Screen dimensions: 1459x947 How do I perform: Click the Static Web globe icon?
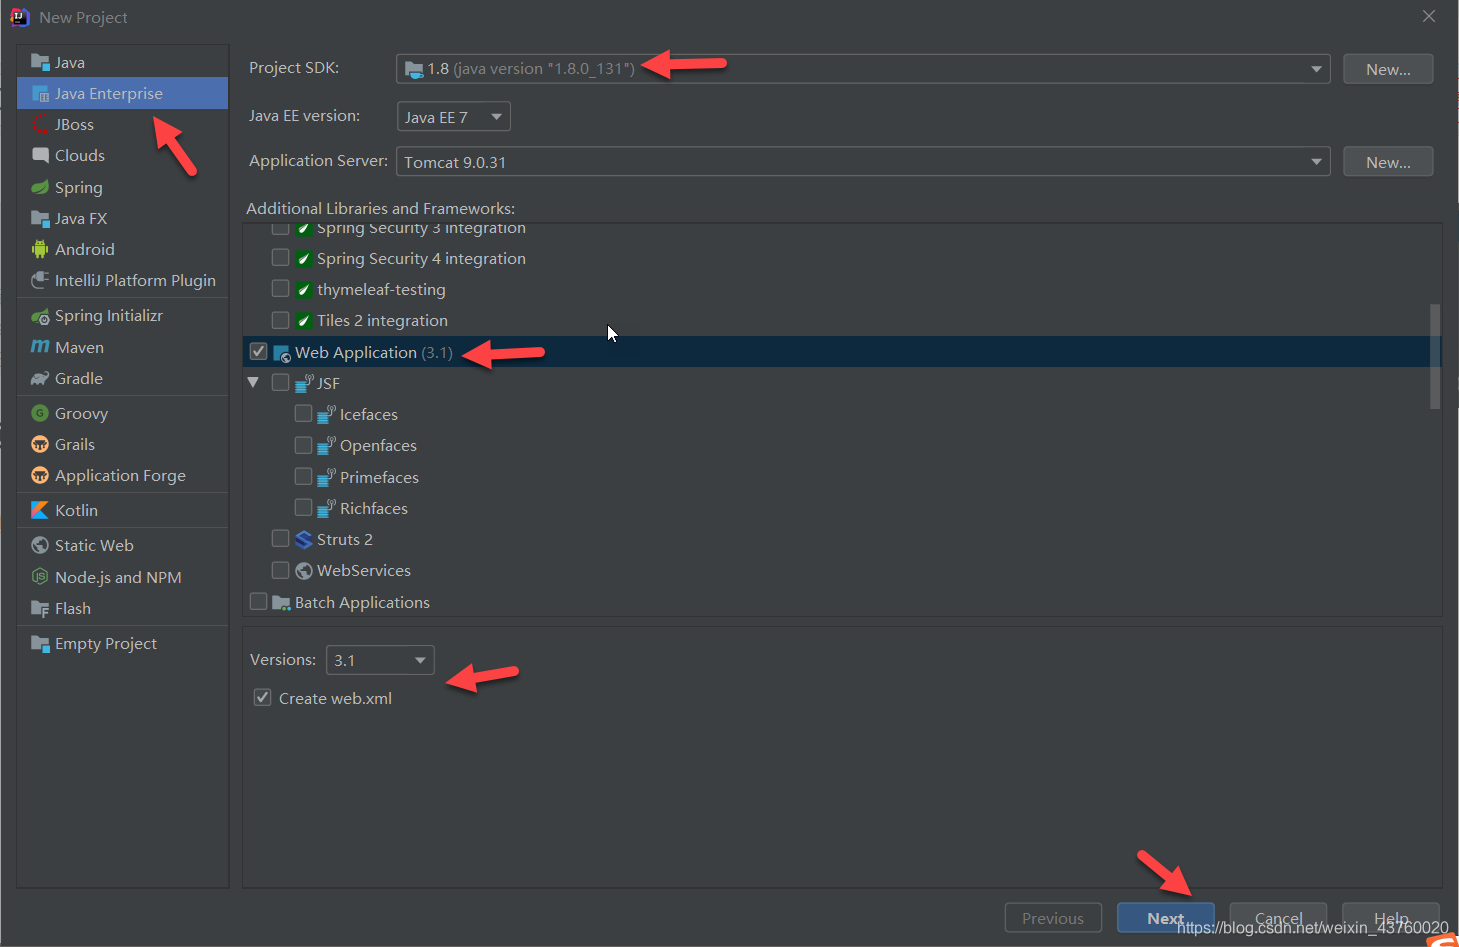tap(40, 545)
